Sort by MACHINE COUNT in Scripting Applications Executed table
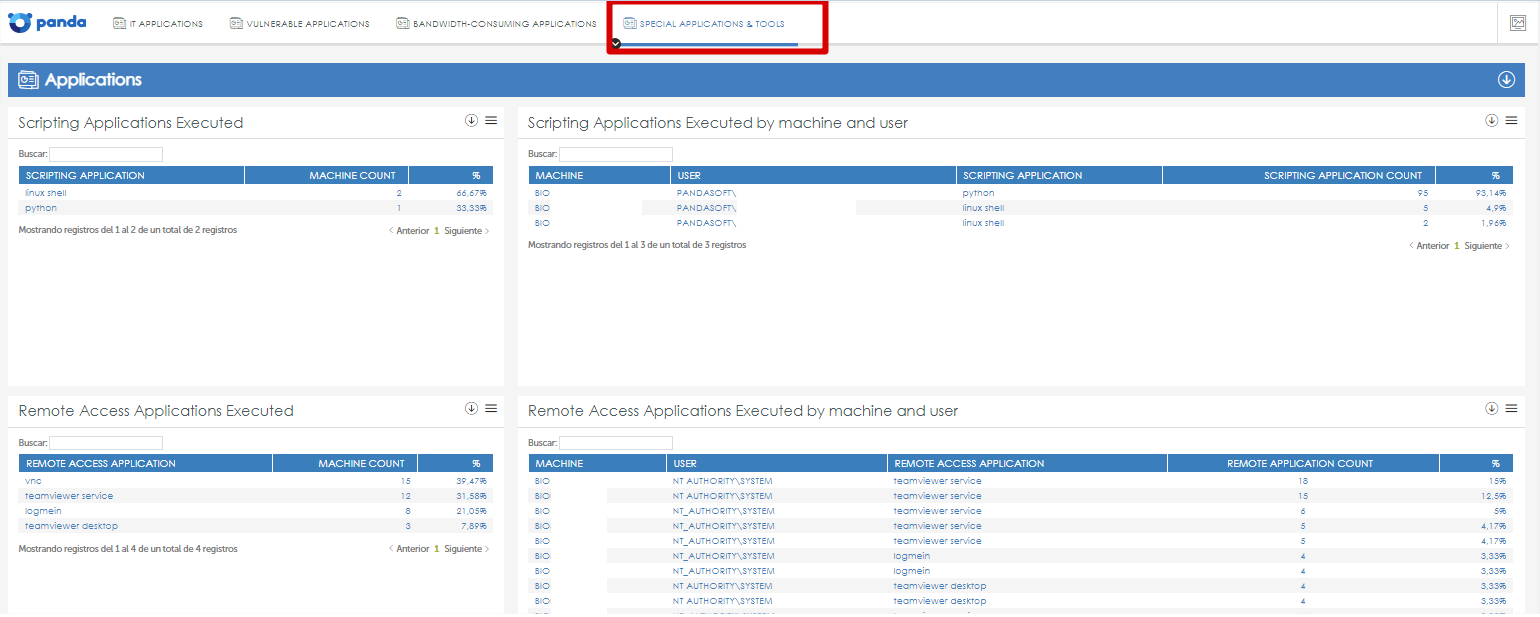 coord(327,175)
